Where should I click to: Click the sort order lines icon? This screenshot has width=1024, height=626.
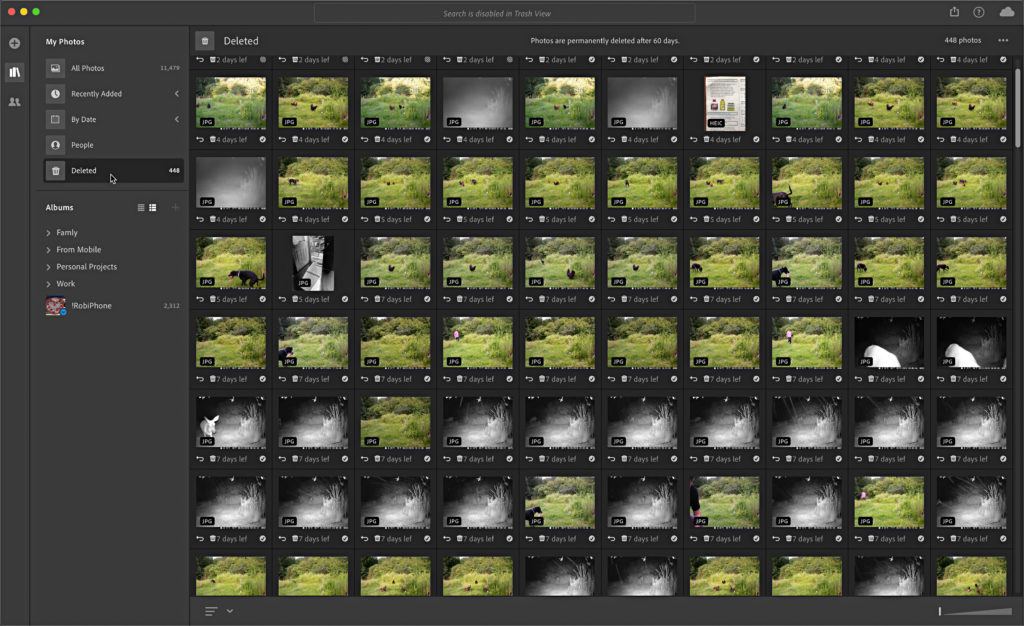[211, 611]
